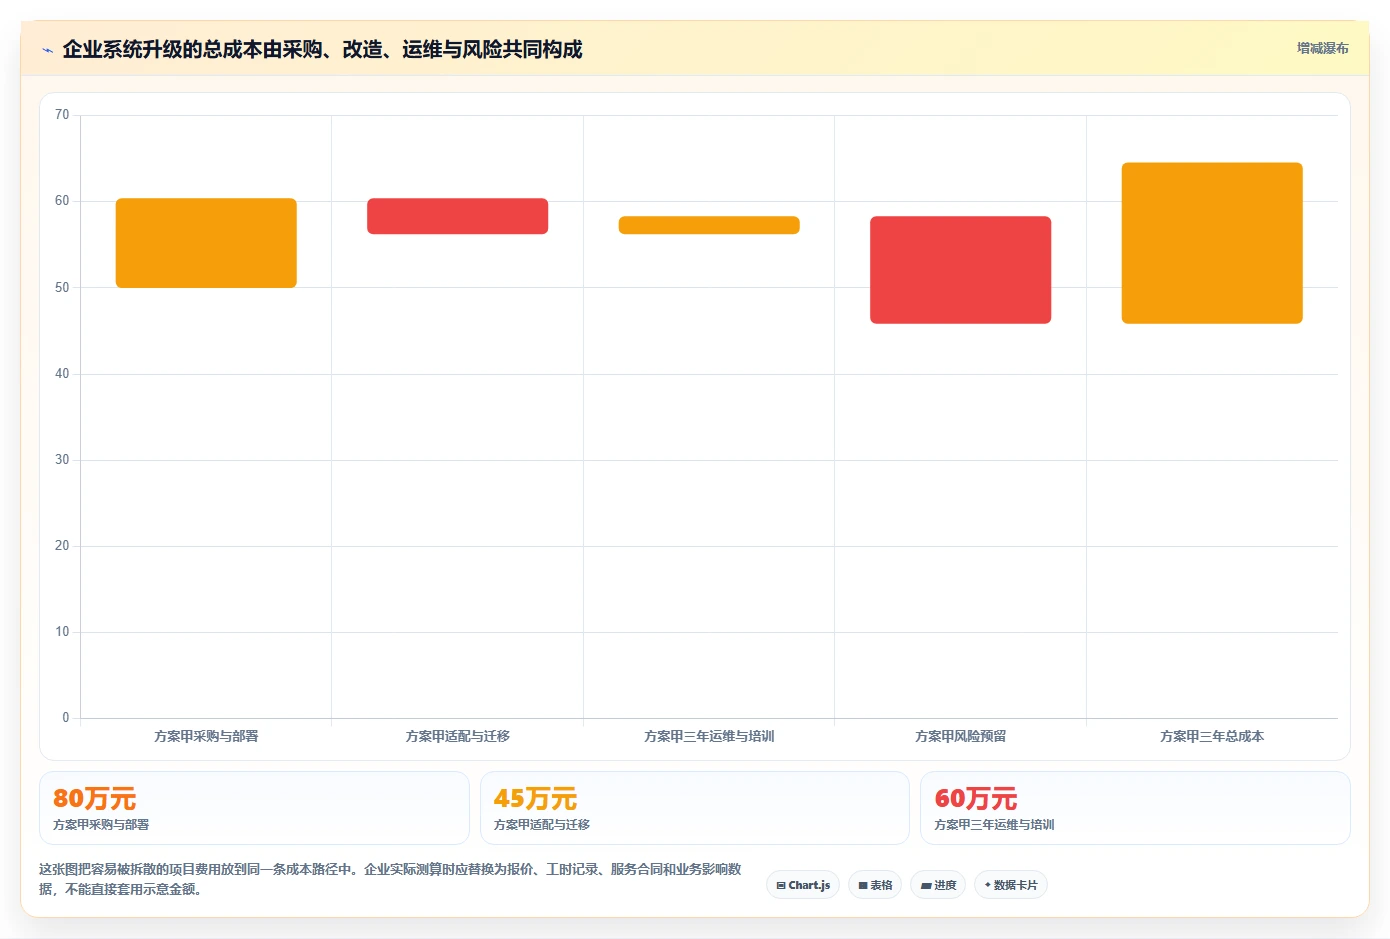The width and height of the screenshot is (1390, 939).
Task: Click the red 方案甲适配与迁移 bar
Action: coord(457,216)
